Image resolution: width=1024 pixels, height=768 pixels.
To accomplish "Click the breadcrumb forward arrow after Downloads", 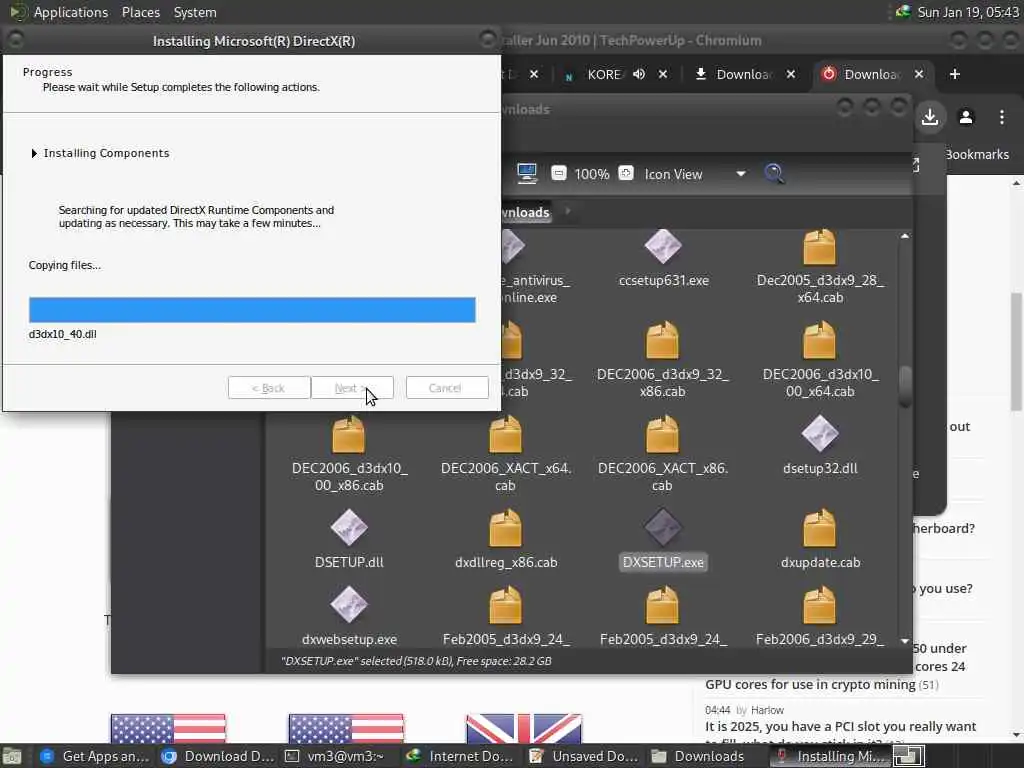I will tap(568, 211).
